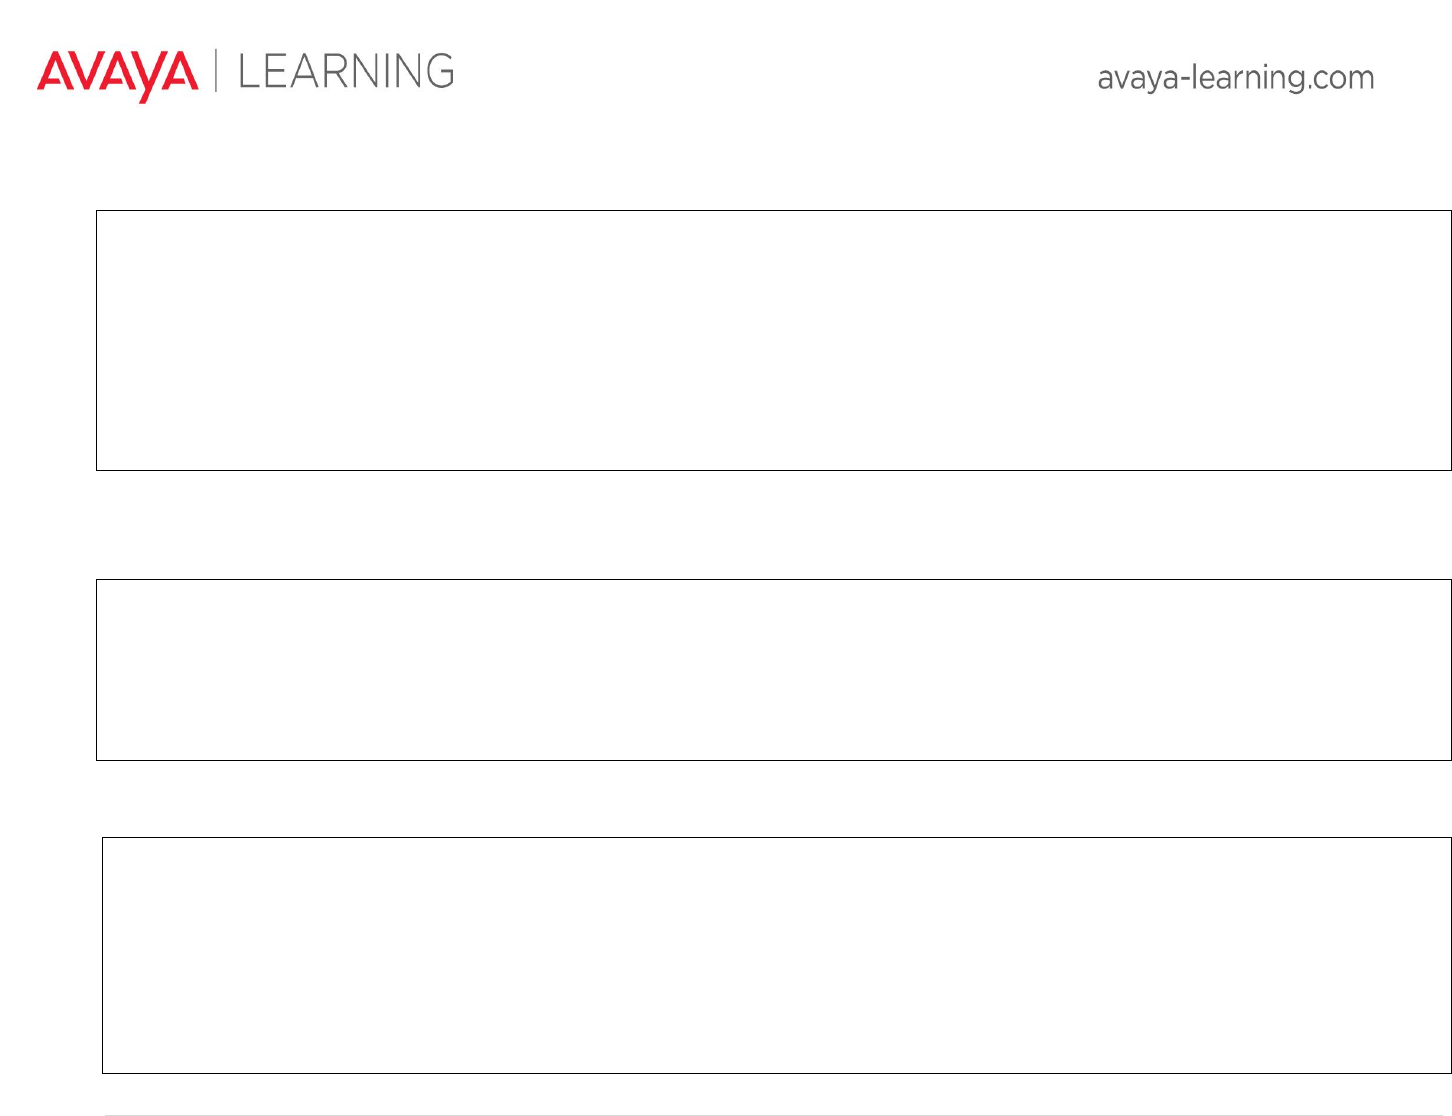1452x1116 pixels.
Task: Click the vertical divider beside AVAYA
Action: (216, 71)
